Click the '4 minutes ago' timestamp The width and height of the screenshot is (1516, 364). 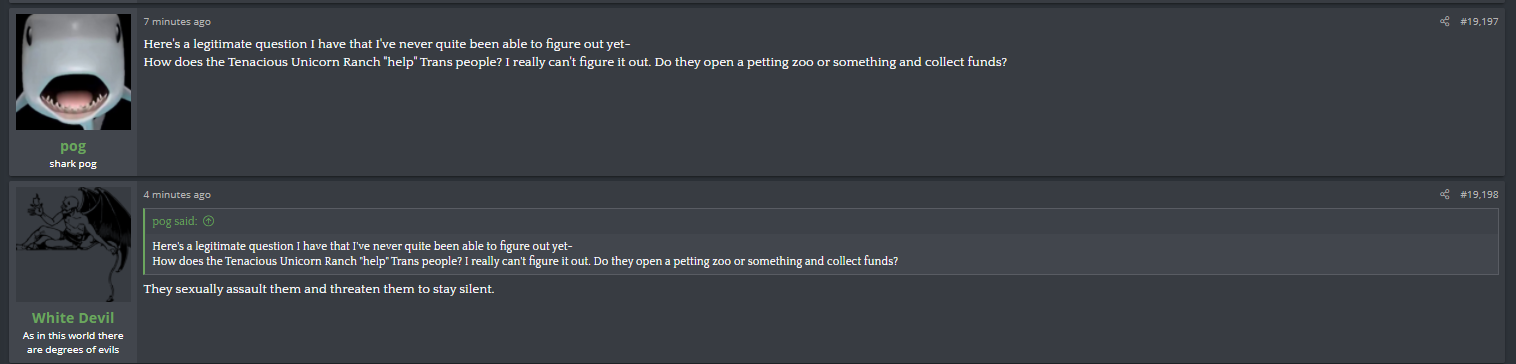(x=177, y=194)
